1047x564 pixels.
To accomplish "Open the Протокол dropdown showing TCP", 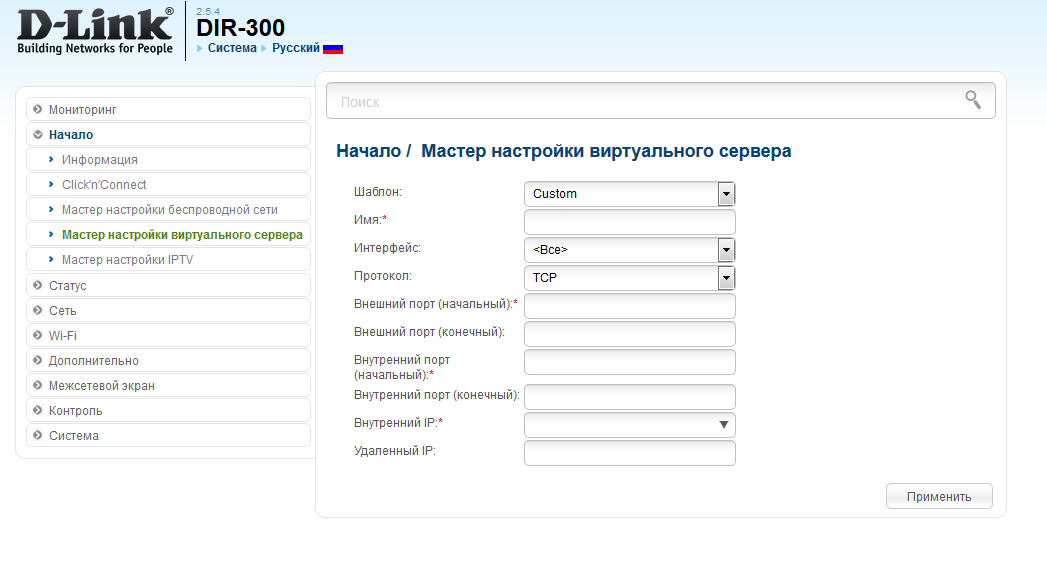I will [x=630, y=278].
